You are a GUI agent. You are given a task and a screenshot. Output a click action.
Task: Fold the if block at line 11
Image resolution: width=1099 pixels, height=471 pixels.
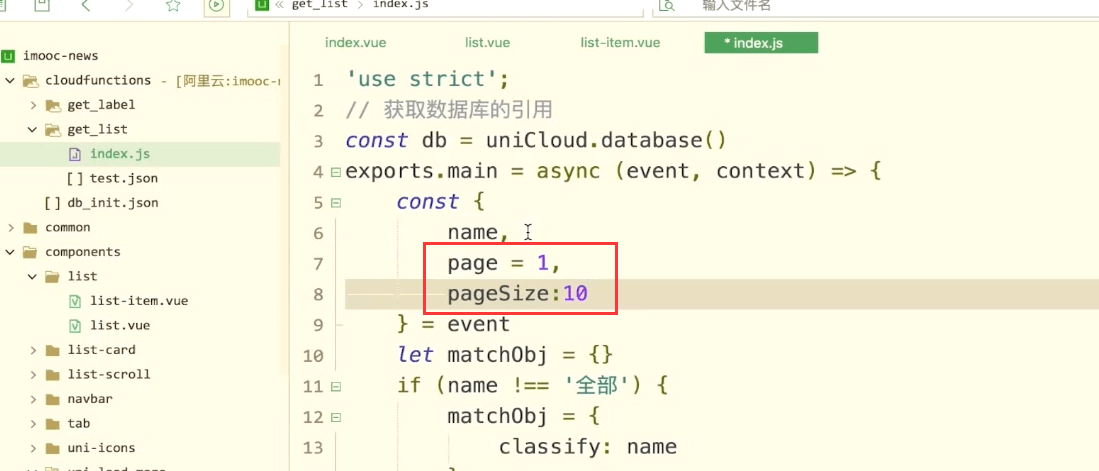(x=336, y=386)
